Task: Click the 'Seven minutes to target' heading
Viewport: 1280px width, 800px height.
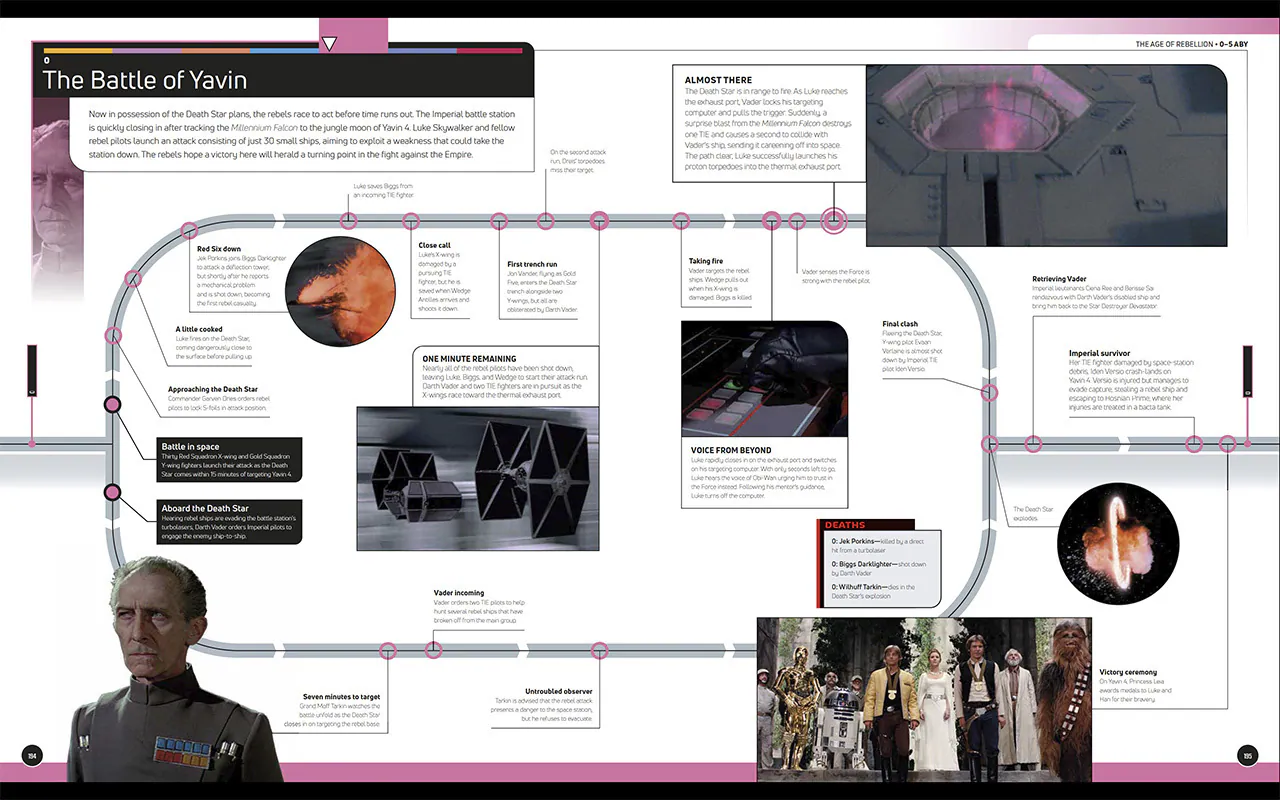Action: pyautogui.click(x=342, y=697)
